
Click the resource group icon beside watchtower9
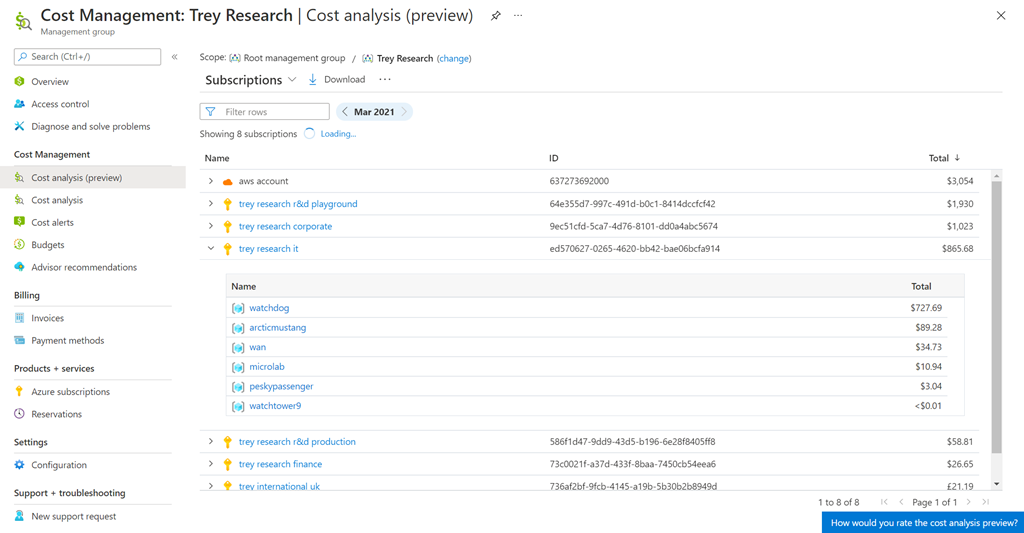pos(238,406)
